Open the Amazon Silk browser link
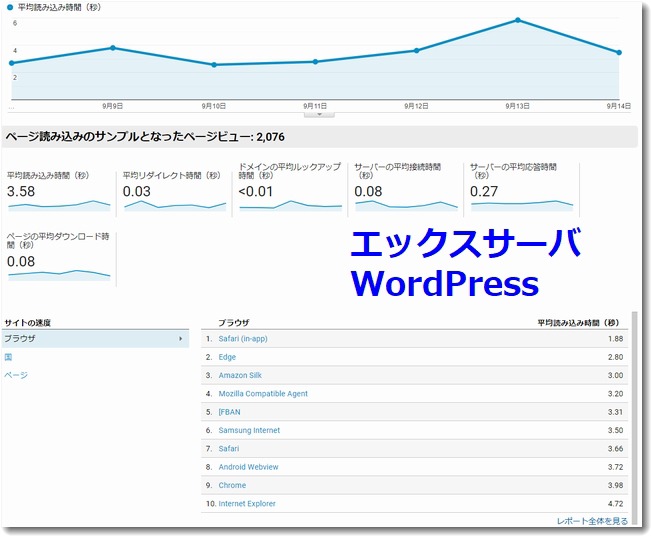Screen dimensions: 651x536 240,375
